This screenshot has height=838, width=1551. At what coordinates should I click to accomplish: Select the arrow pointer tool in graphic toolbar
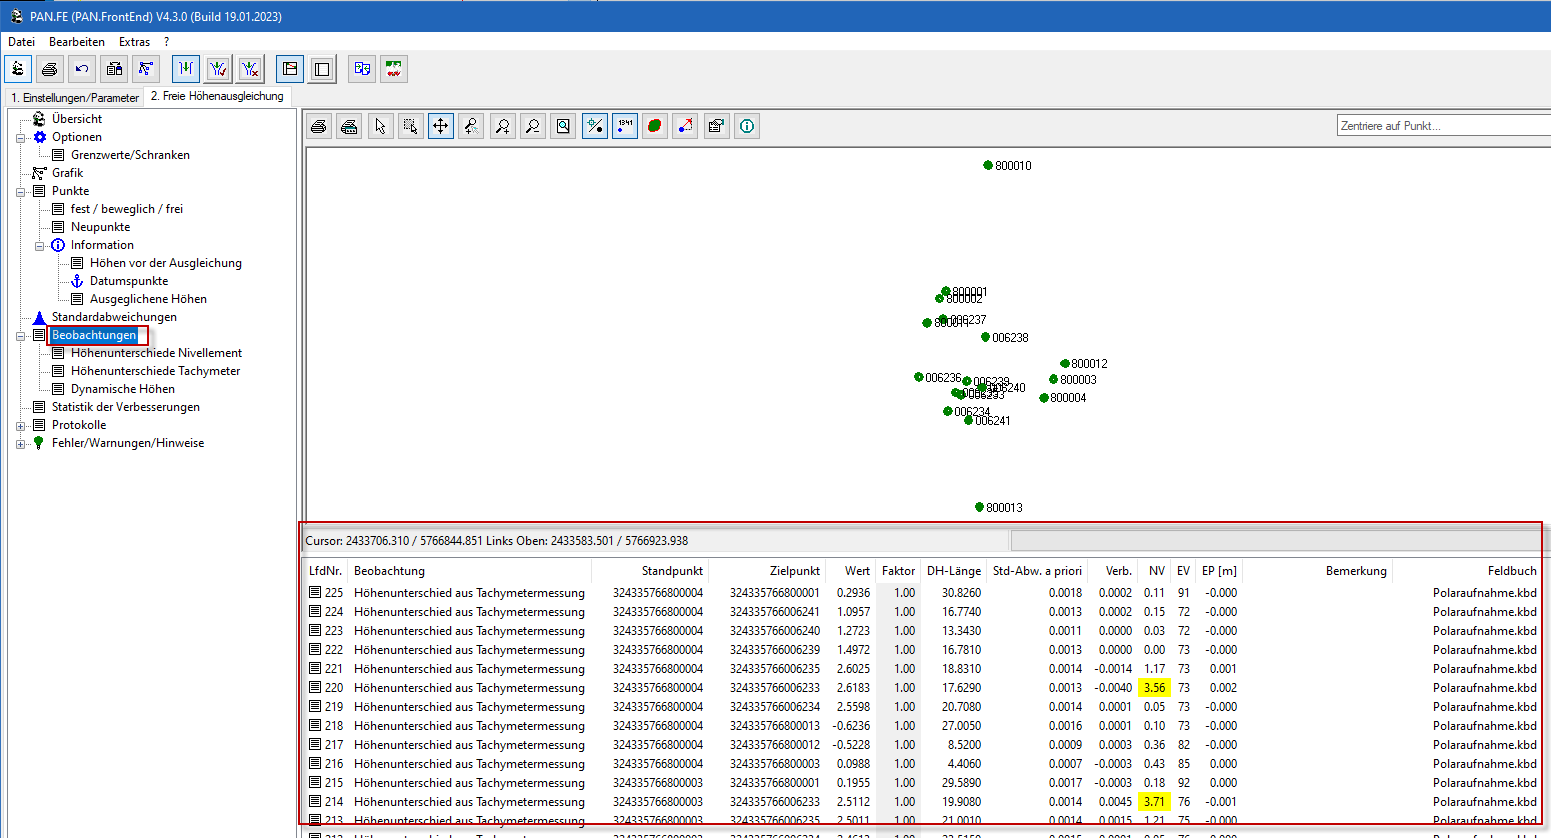[x=380, y=126]
